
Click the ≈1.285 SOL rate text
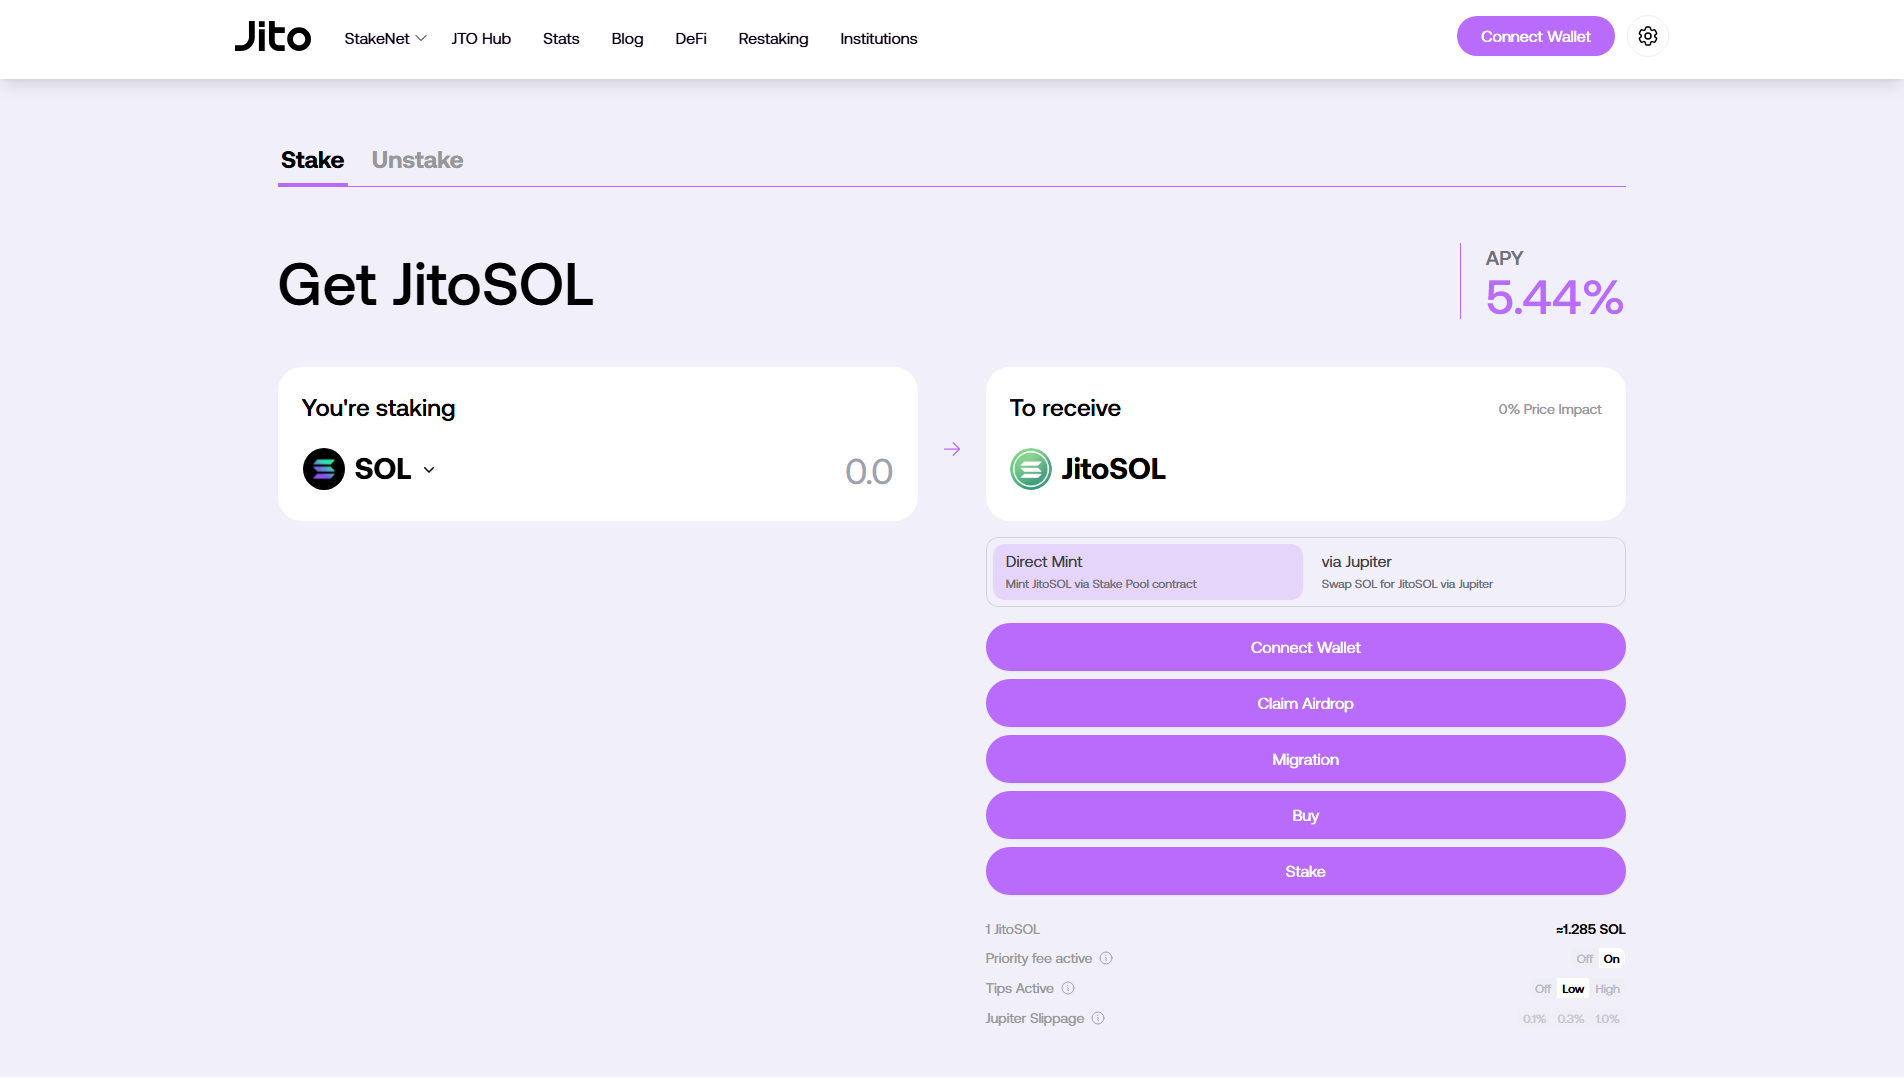[1590, 929]
